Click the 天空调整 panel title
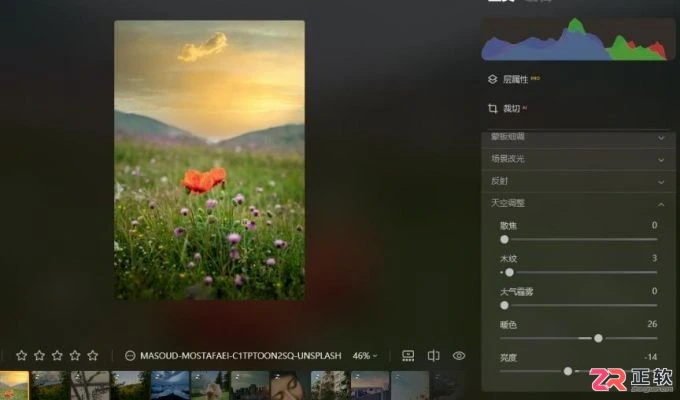Image resolution: width=680 pixels, height=400 pixels. tap(508, 203)
